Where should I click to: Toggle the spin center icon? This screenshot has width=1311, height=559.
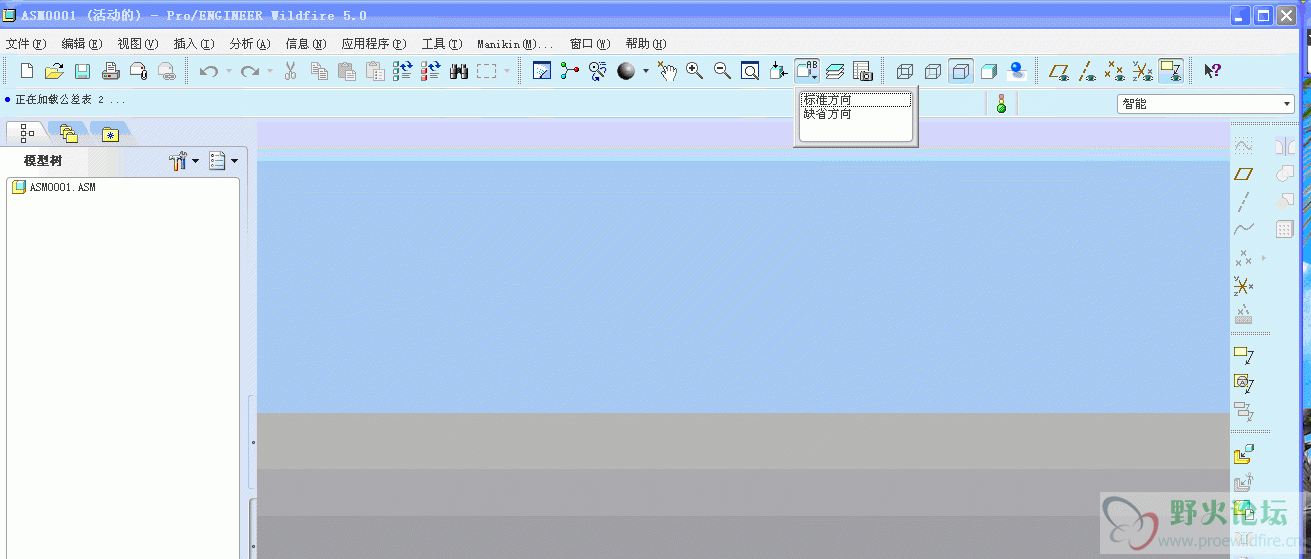[x=570, y=71]
